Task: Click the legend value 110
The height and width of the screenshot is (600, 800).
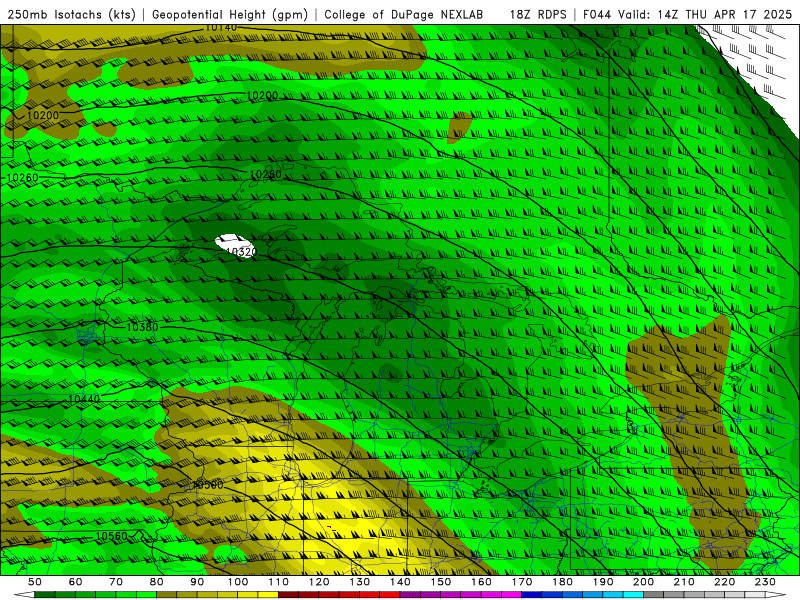Action: [279, 582]
